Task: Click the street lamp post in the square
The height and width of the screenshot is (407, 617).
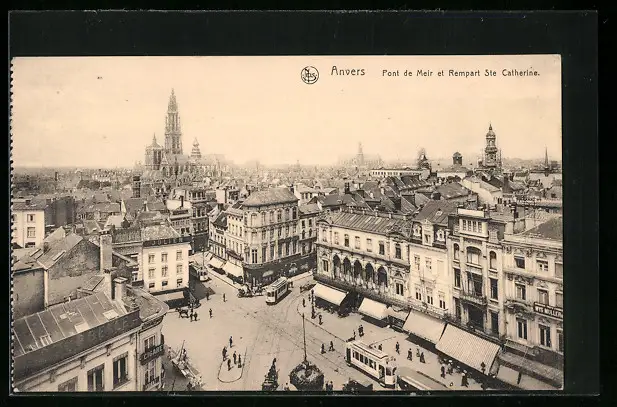Action: tap(304, 335)
